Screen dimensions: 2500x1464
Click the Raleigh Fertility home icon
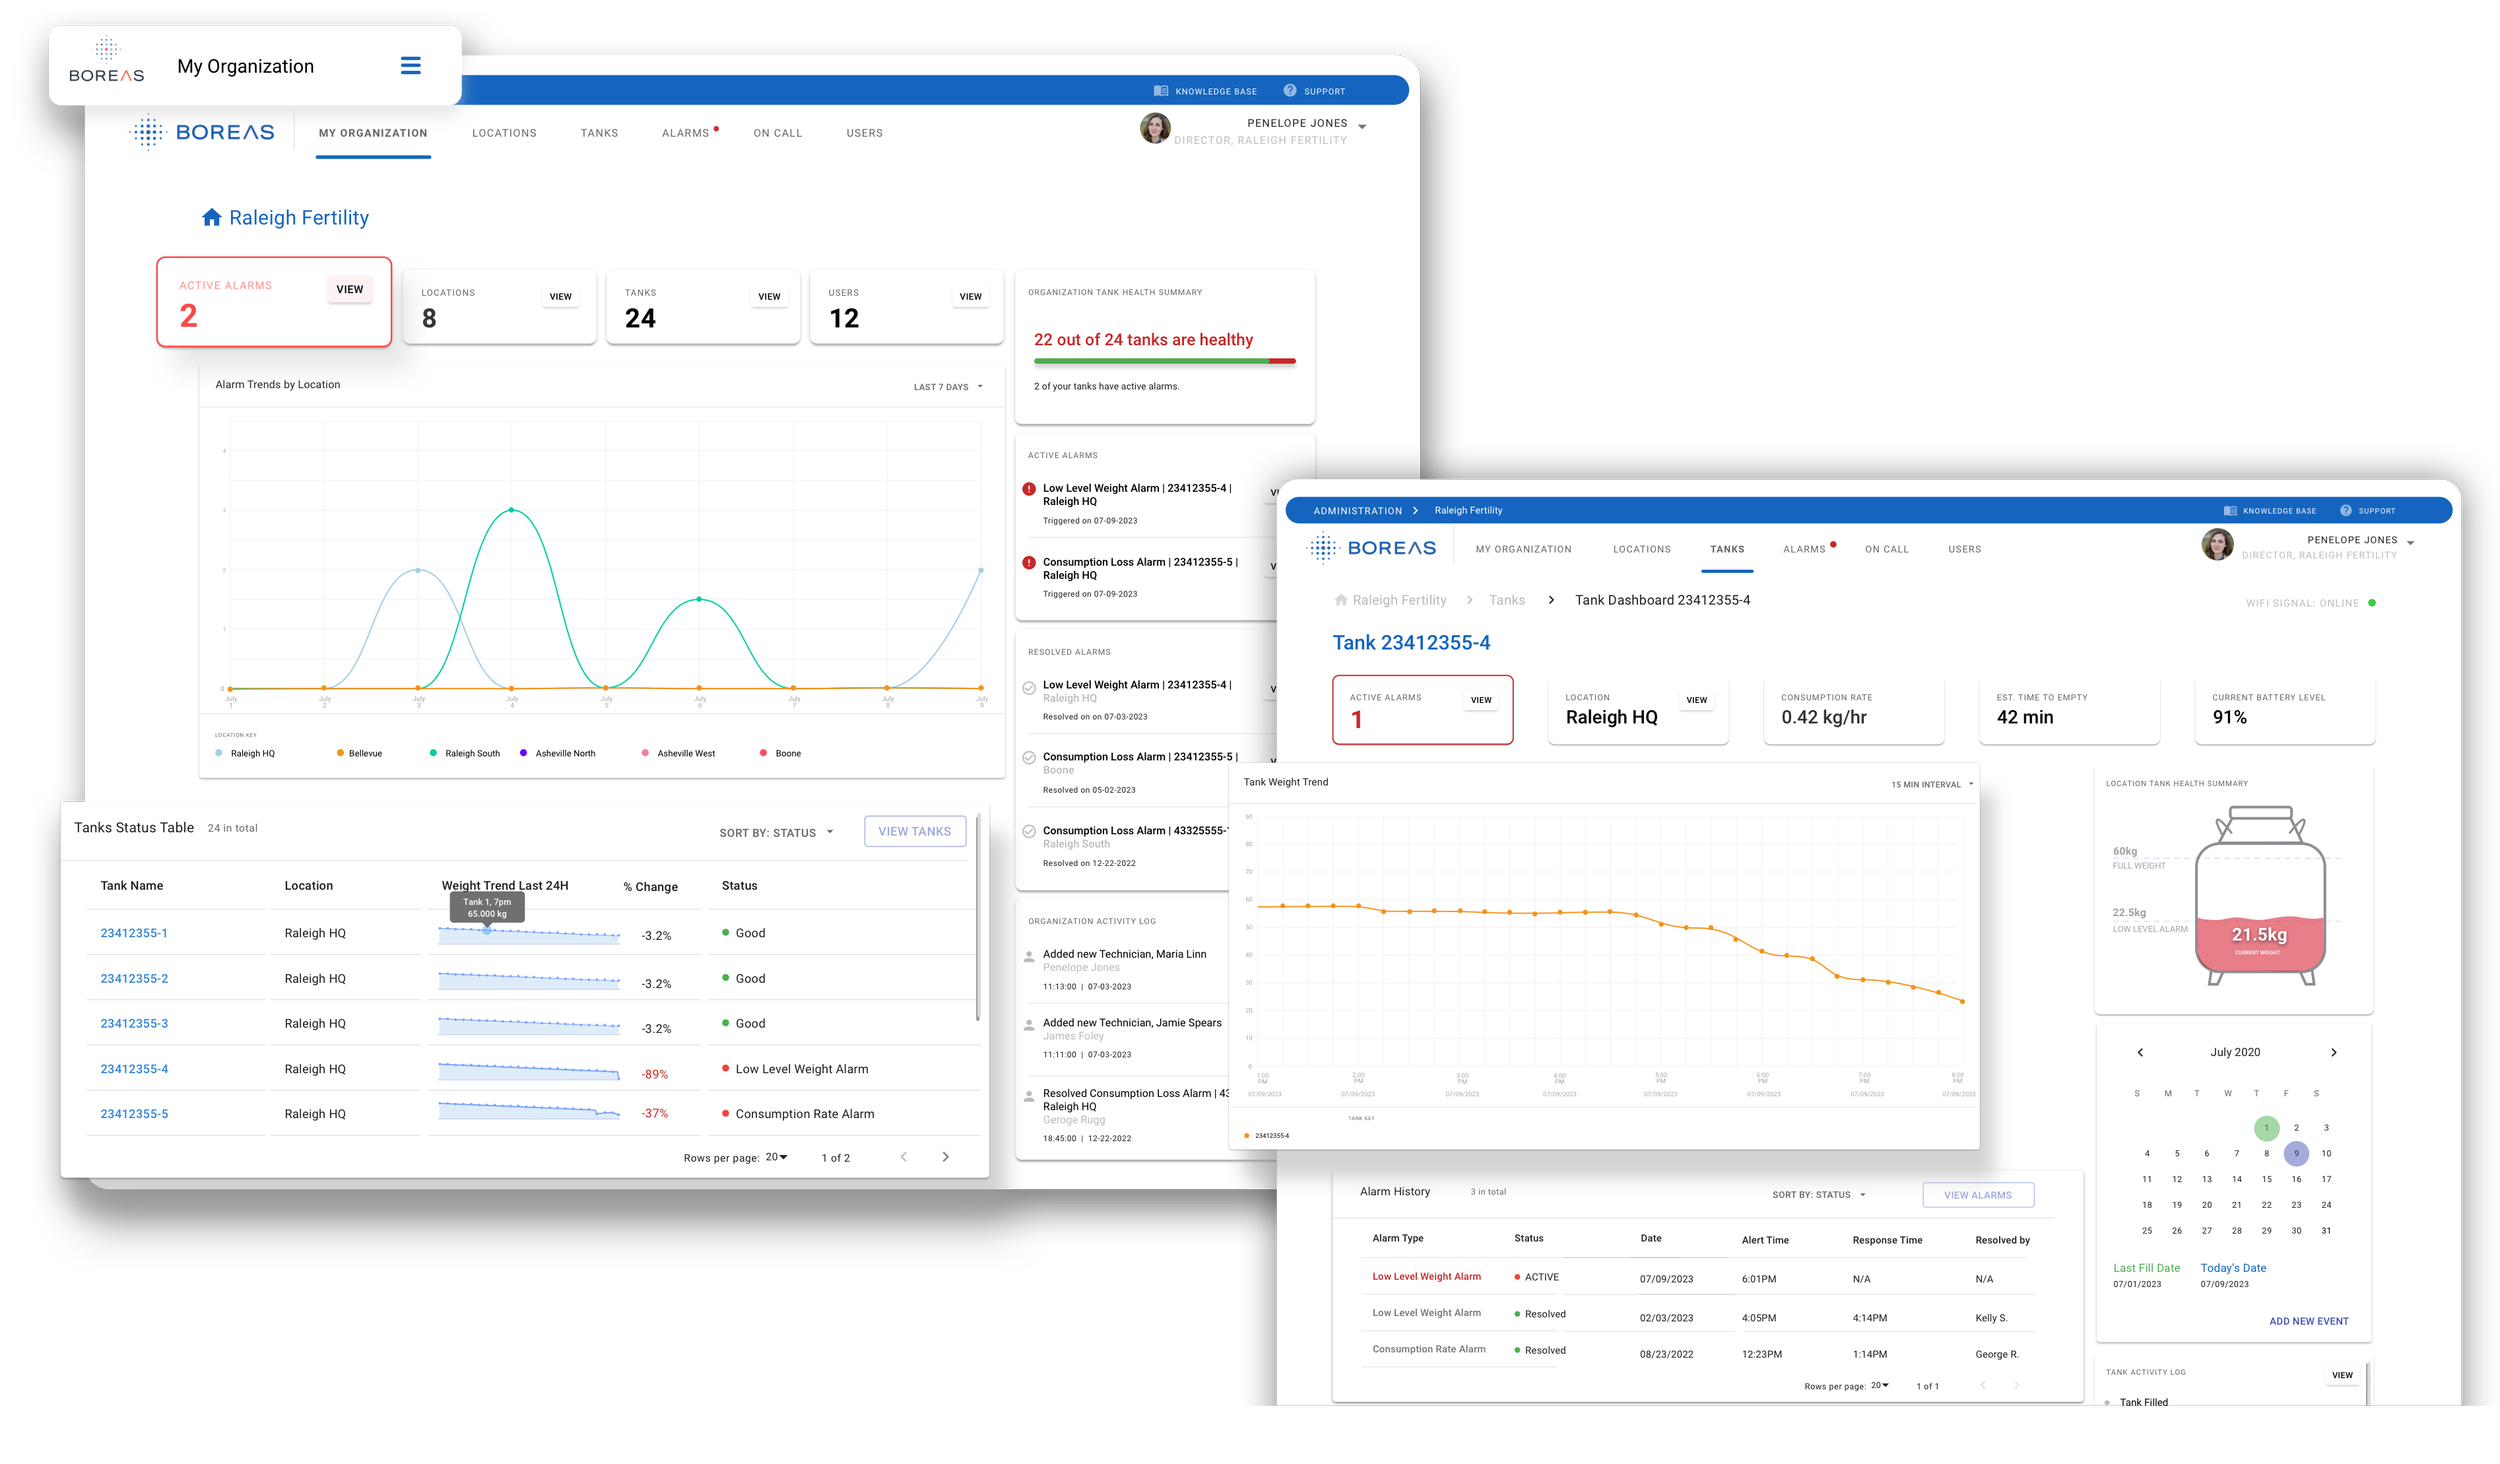(x=211, y=217)
